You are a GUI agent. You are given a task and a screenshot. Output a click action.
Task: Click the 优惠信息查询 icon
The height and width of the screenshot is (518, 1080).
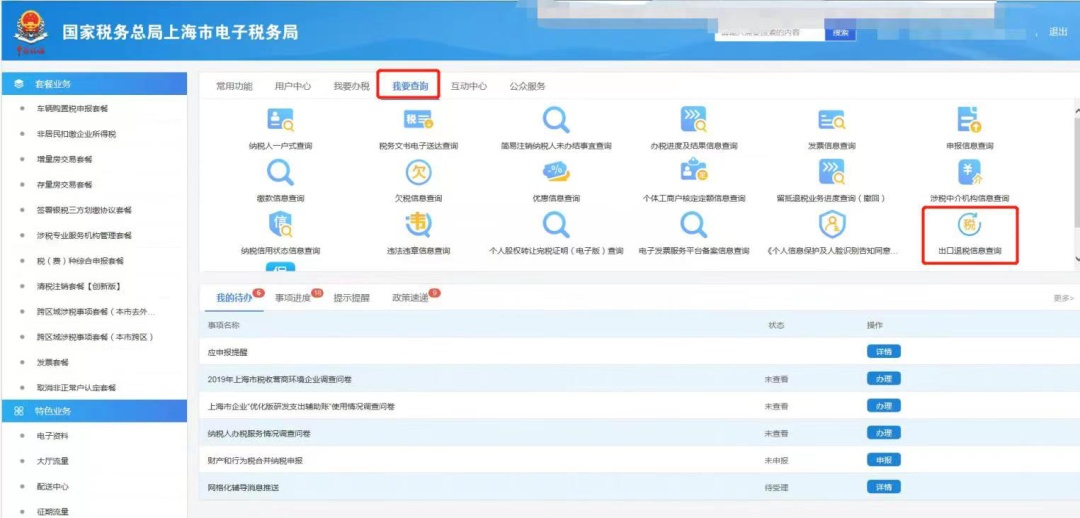[556, 174]
